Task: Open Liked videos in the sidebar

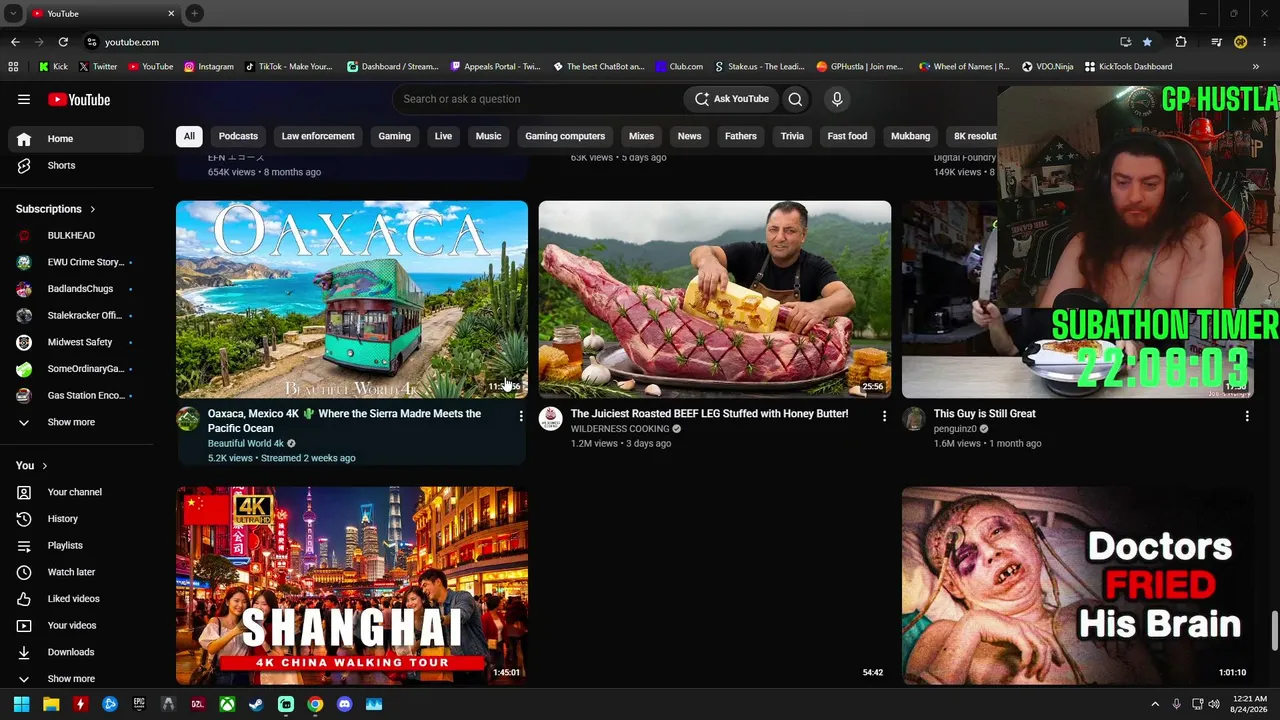Action: click(x=76, y=599)
